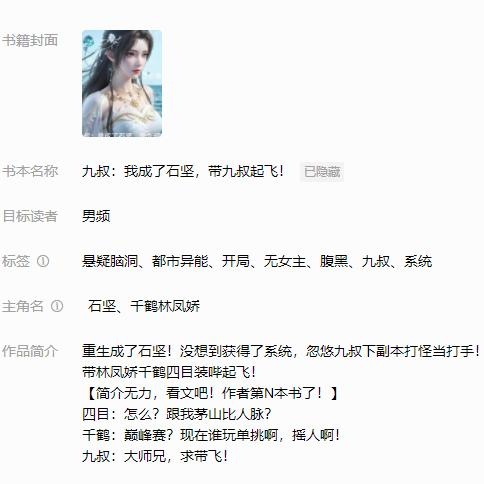The height and width of the screenshot is (484, 484).
Task: Select the 开局 tag
Action: pos(236,261)
